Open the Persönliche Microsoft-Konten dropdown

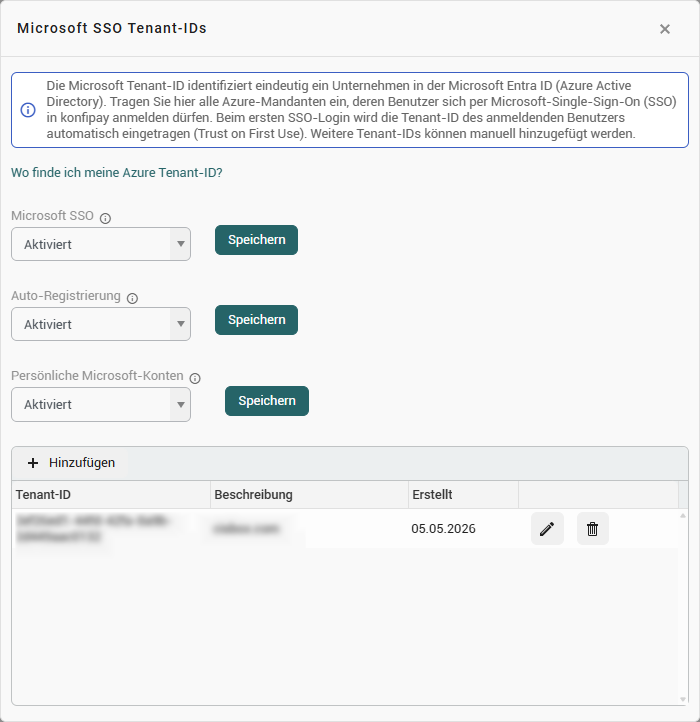click(101, 404)
